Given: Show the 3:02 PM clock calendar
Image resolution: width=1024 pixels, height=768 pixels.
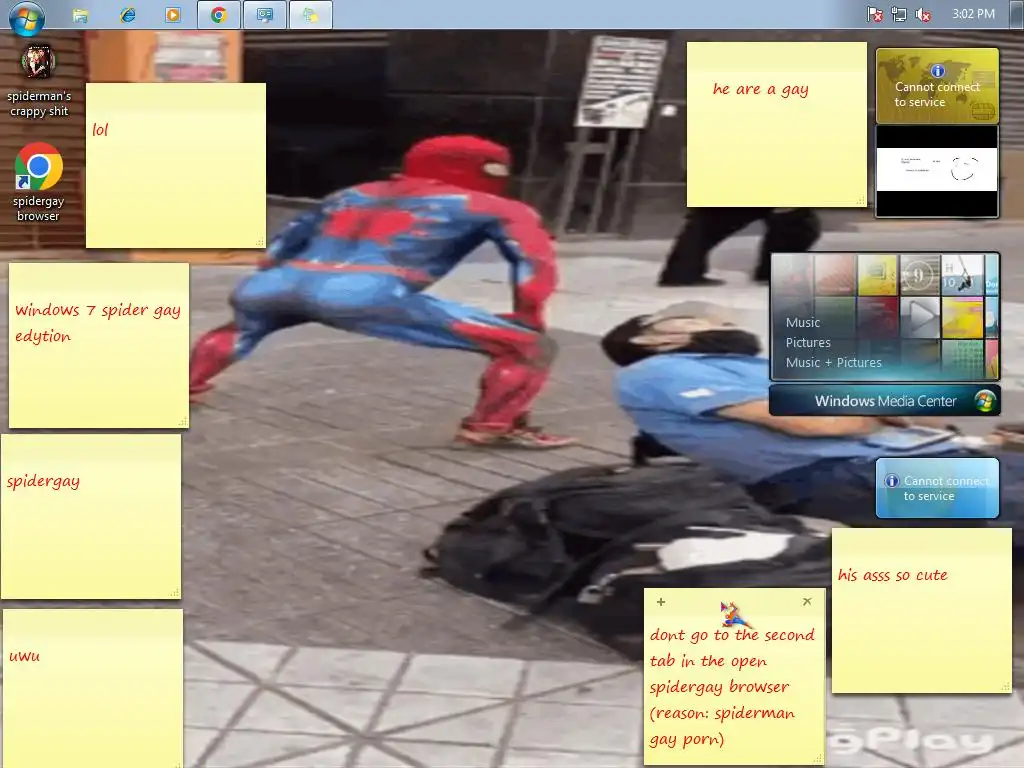Looking at the screenshot, I should [x=973, y=14].
